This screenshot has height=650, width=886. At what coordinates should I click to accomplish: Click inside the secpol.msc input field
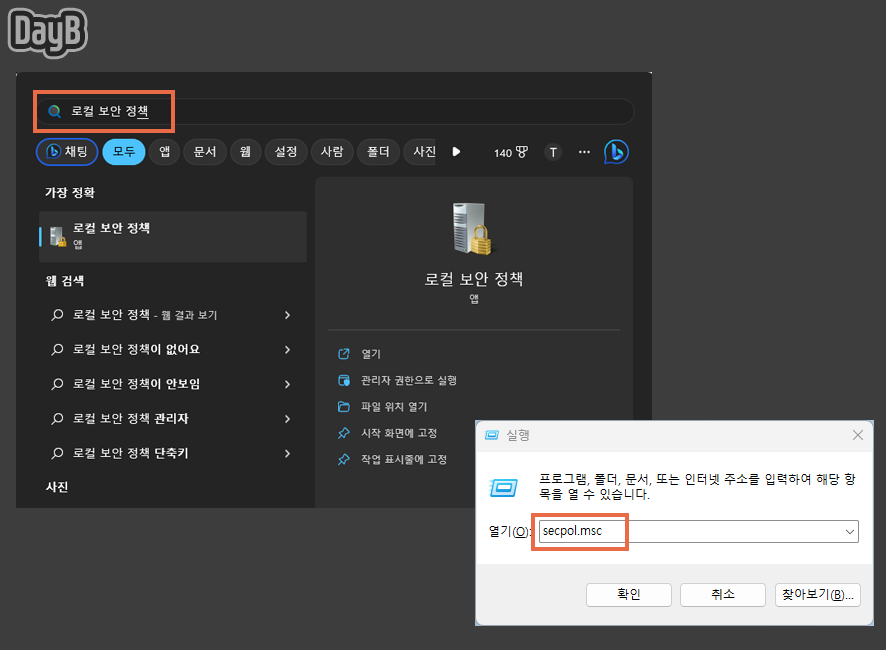click(x=580, y=531)
